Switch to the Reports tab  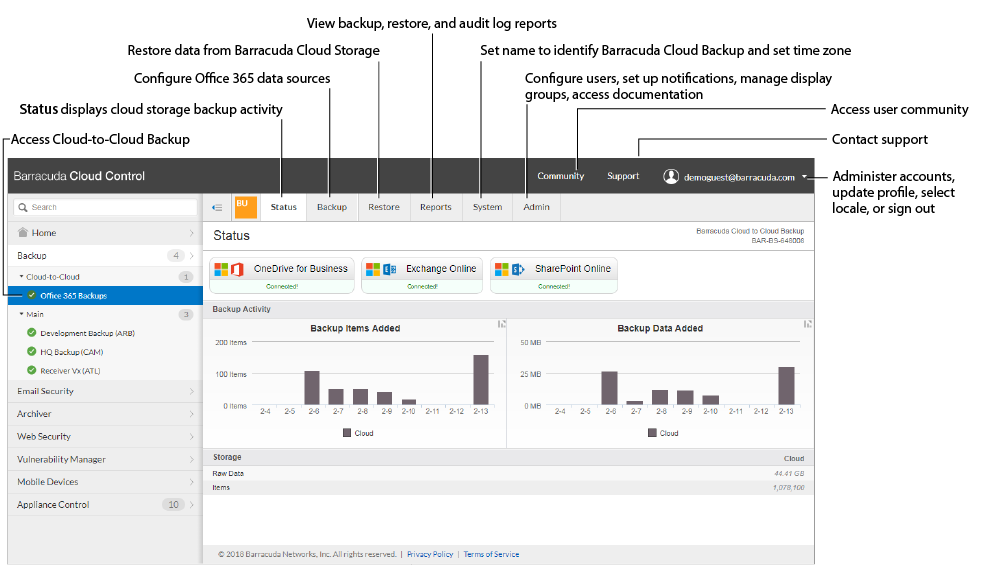pyautogui.click(x=435, y=207)
